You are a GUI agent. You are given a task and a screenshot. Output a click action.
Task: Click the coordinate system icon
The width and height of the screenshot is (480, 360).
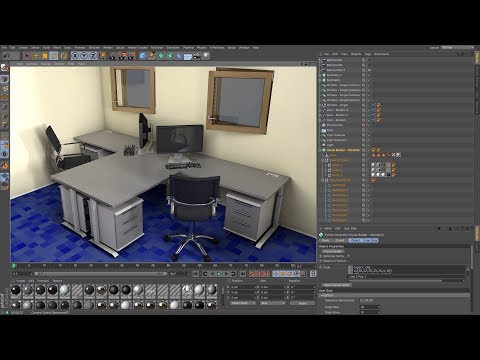[x=102, y=56]
